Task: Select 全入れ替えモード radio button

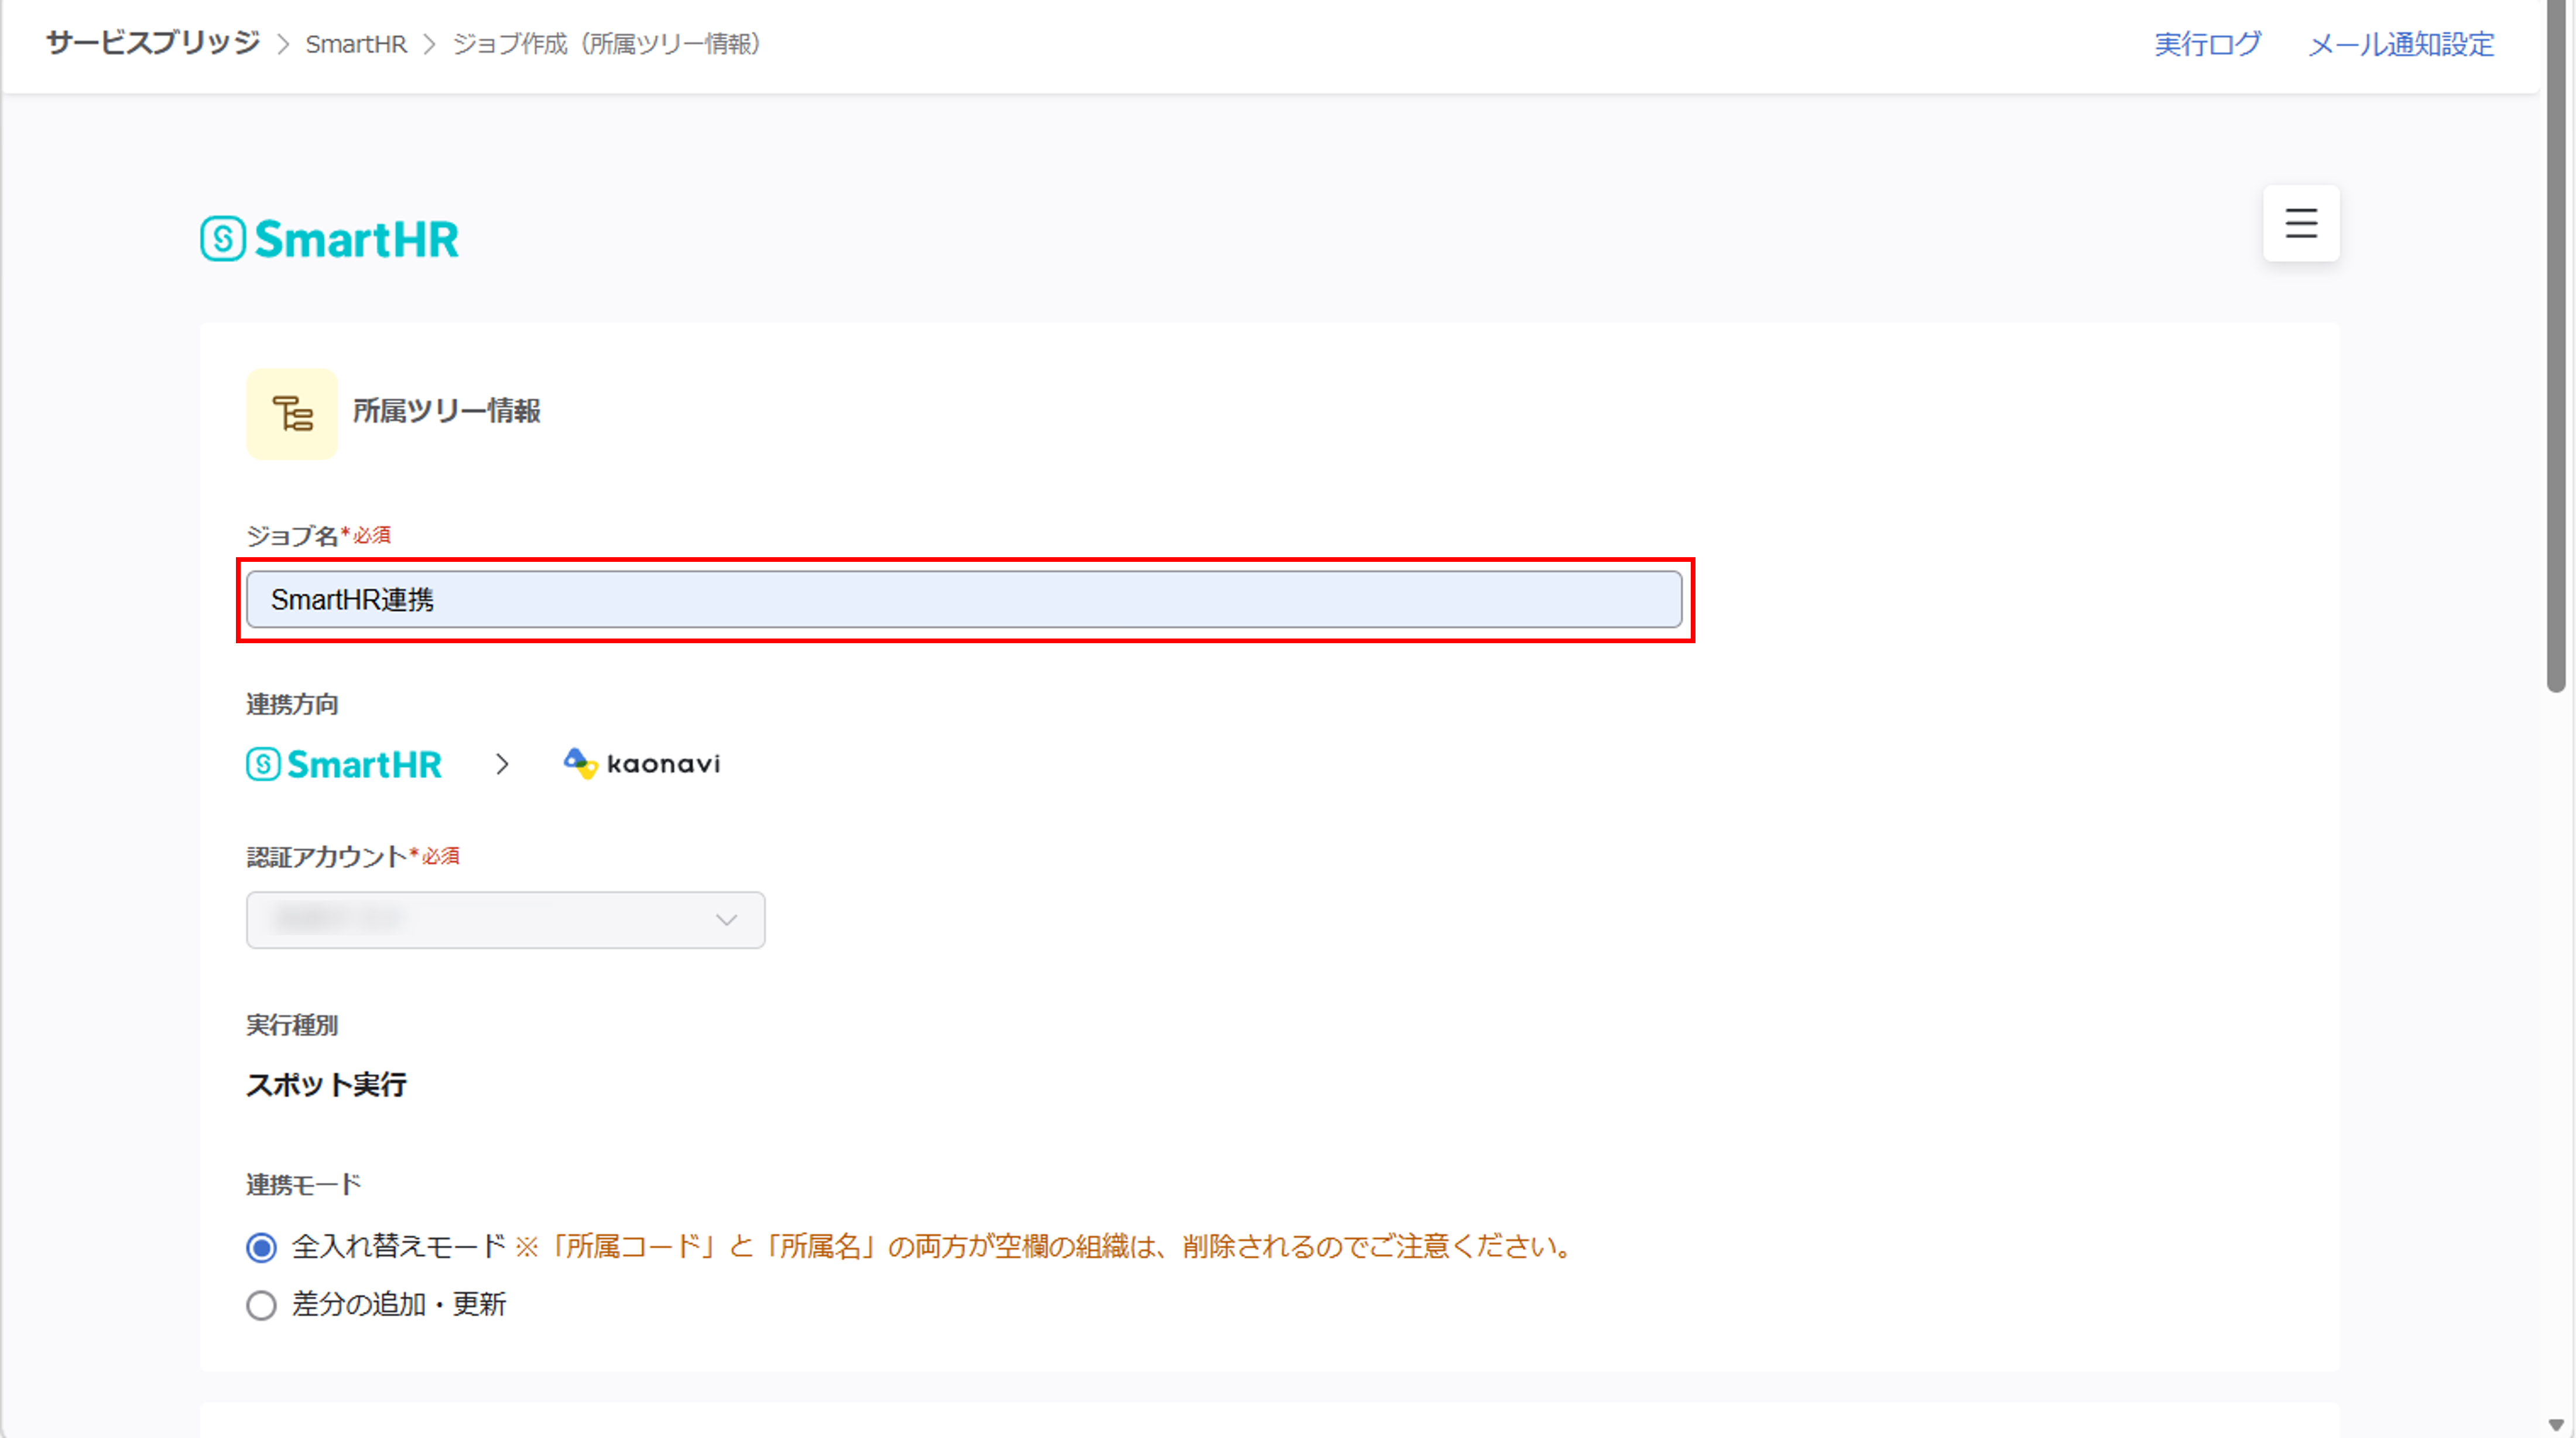Action: coord(262,1247)
